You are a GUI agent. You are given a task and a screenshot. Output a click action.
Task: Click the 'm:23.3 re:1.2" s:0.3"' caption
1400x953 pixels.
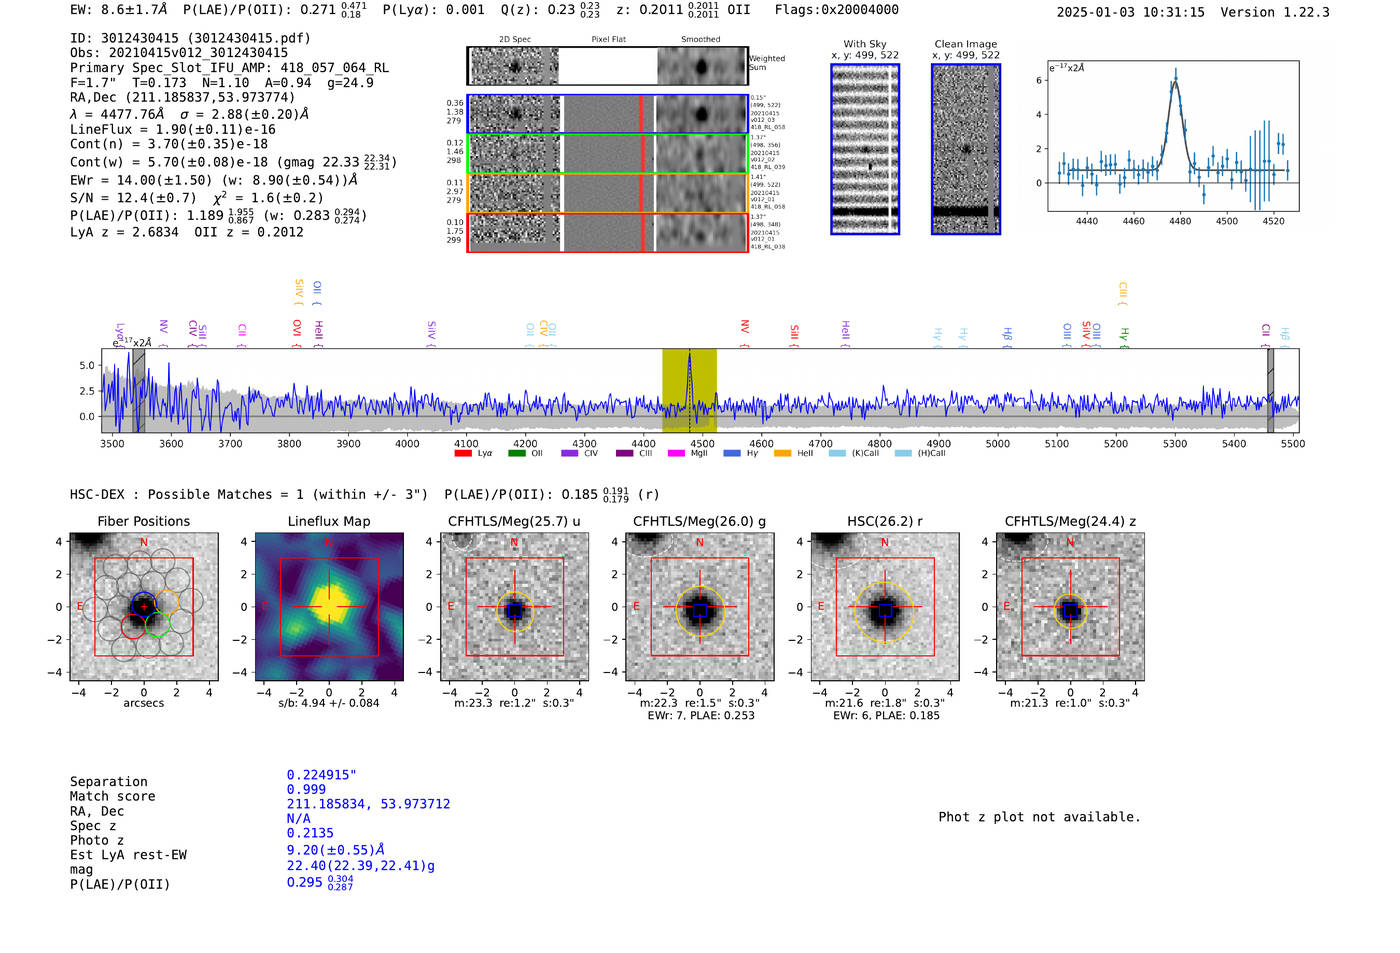[x=514, y=703]
